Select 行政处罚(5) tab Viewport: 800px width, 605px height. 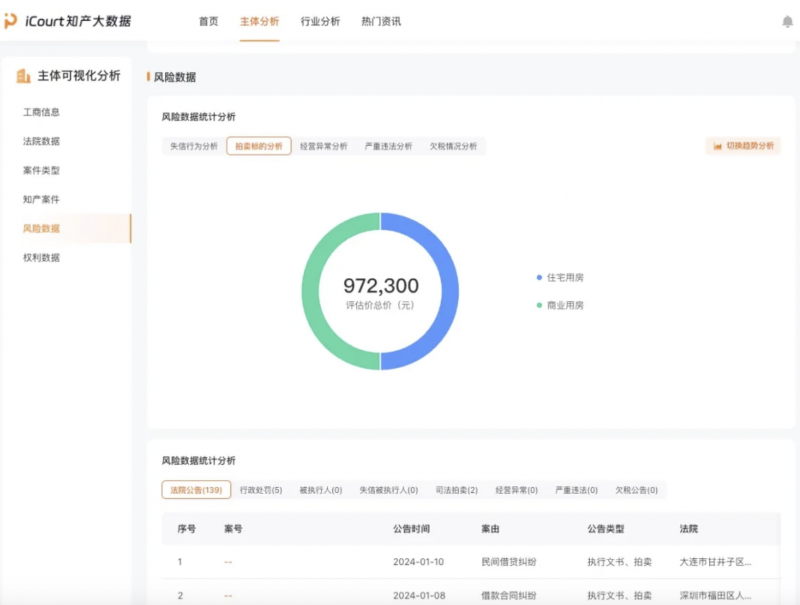261,490
